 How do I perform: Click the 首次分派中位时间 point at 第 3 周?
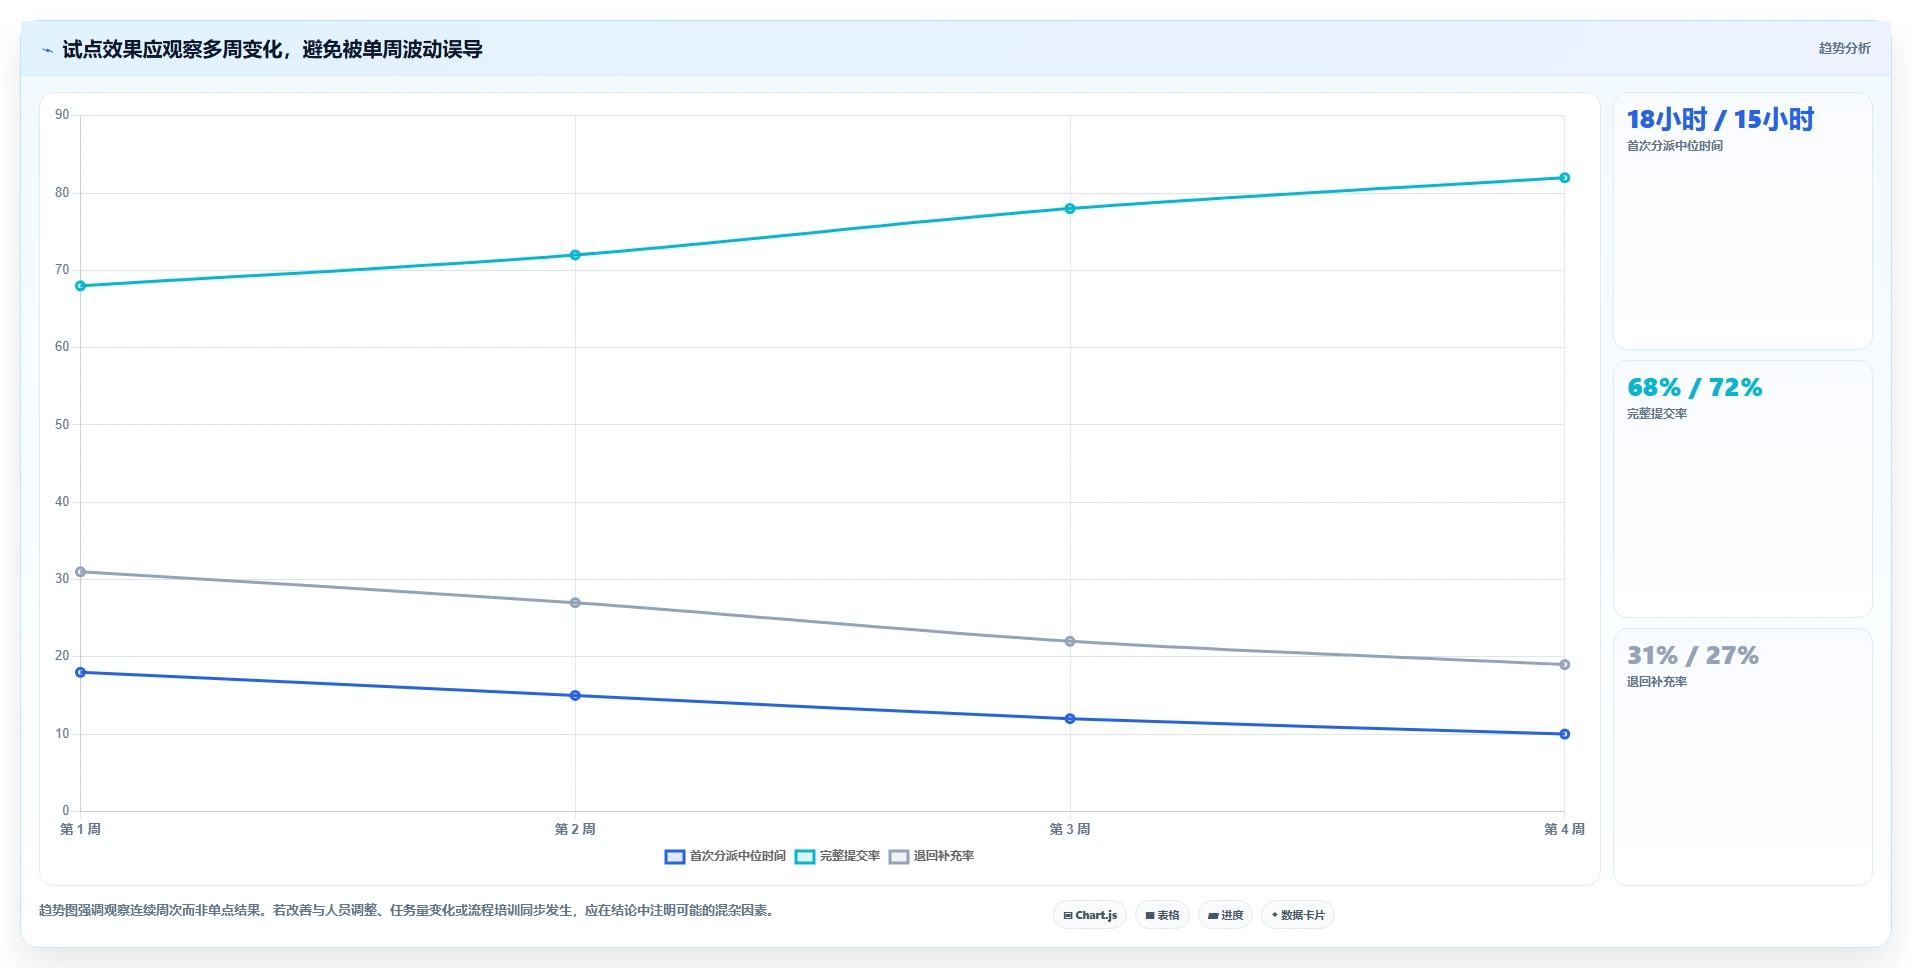[x=1070, y=719]
